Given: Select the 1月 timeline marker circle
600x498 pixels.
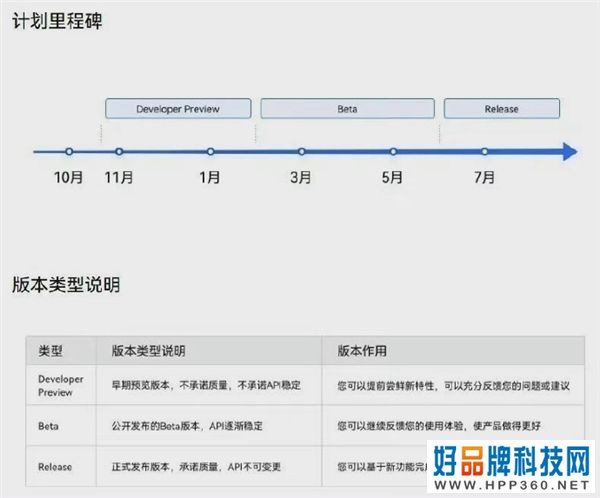Looking at the screenshot, I should [210, 152].
